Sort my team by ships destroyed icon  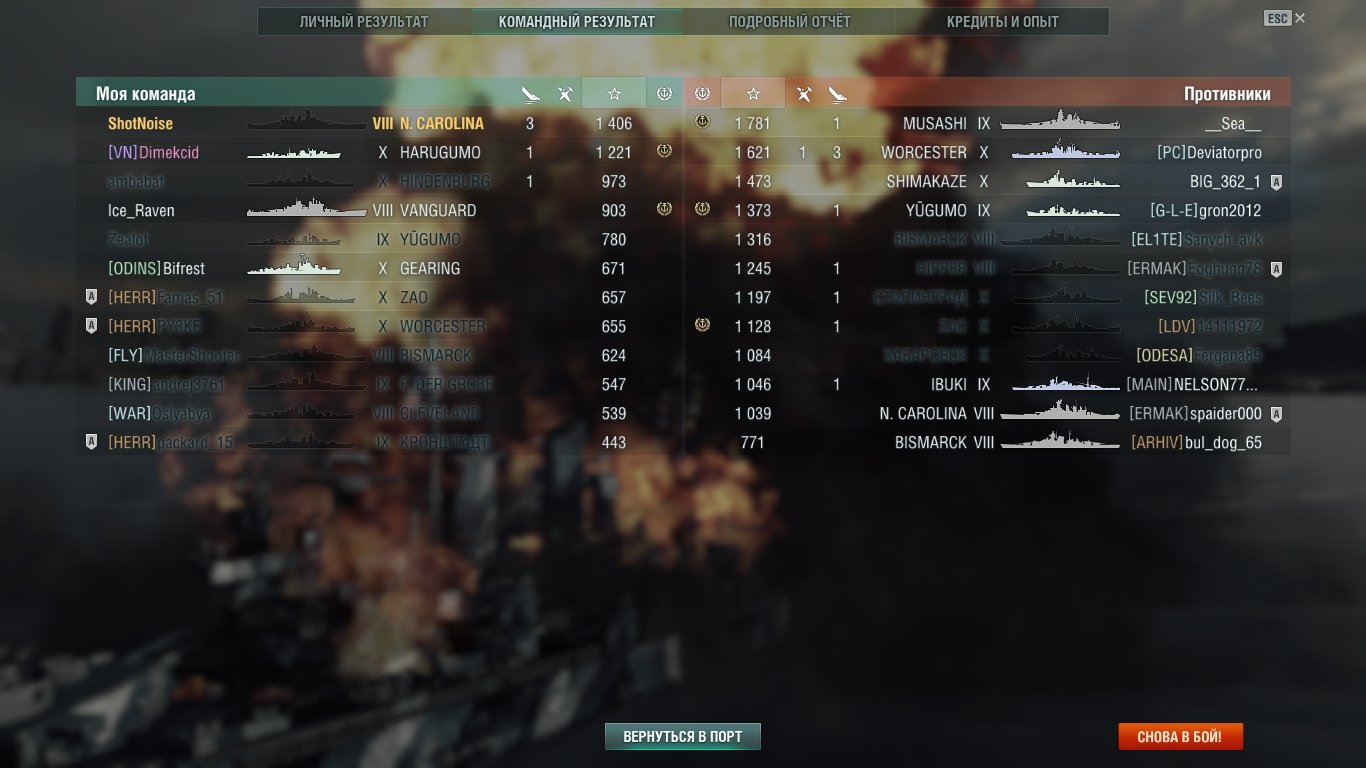point(530,94)
